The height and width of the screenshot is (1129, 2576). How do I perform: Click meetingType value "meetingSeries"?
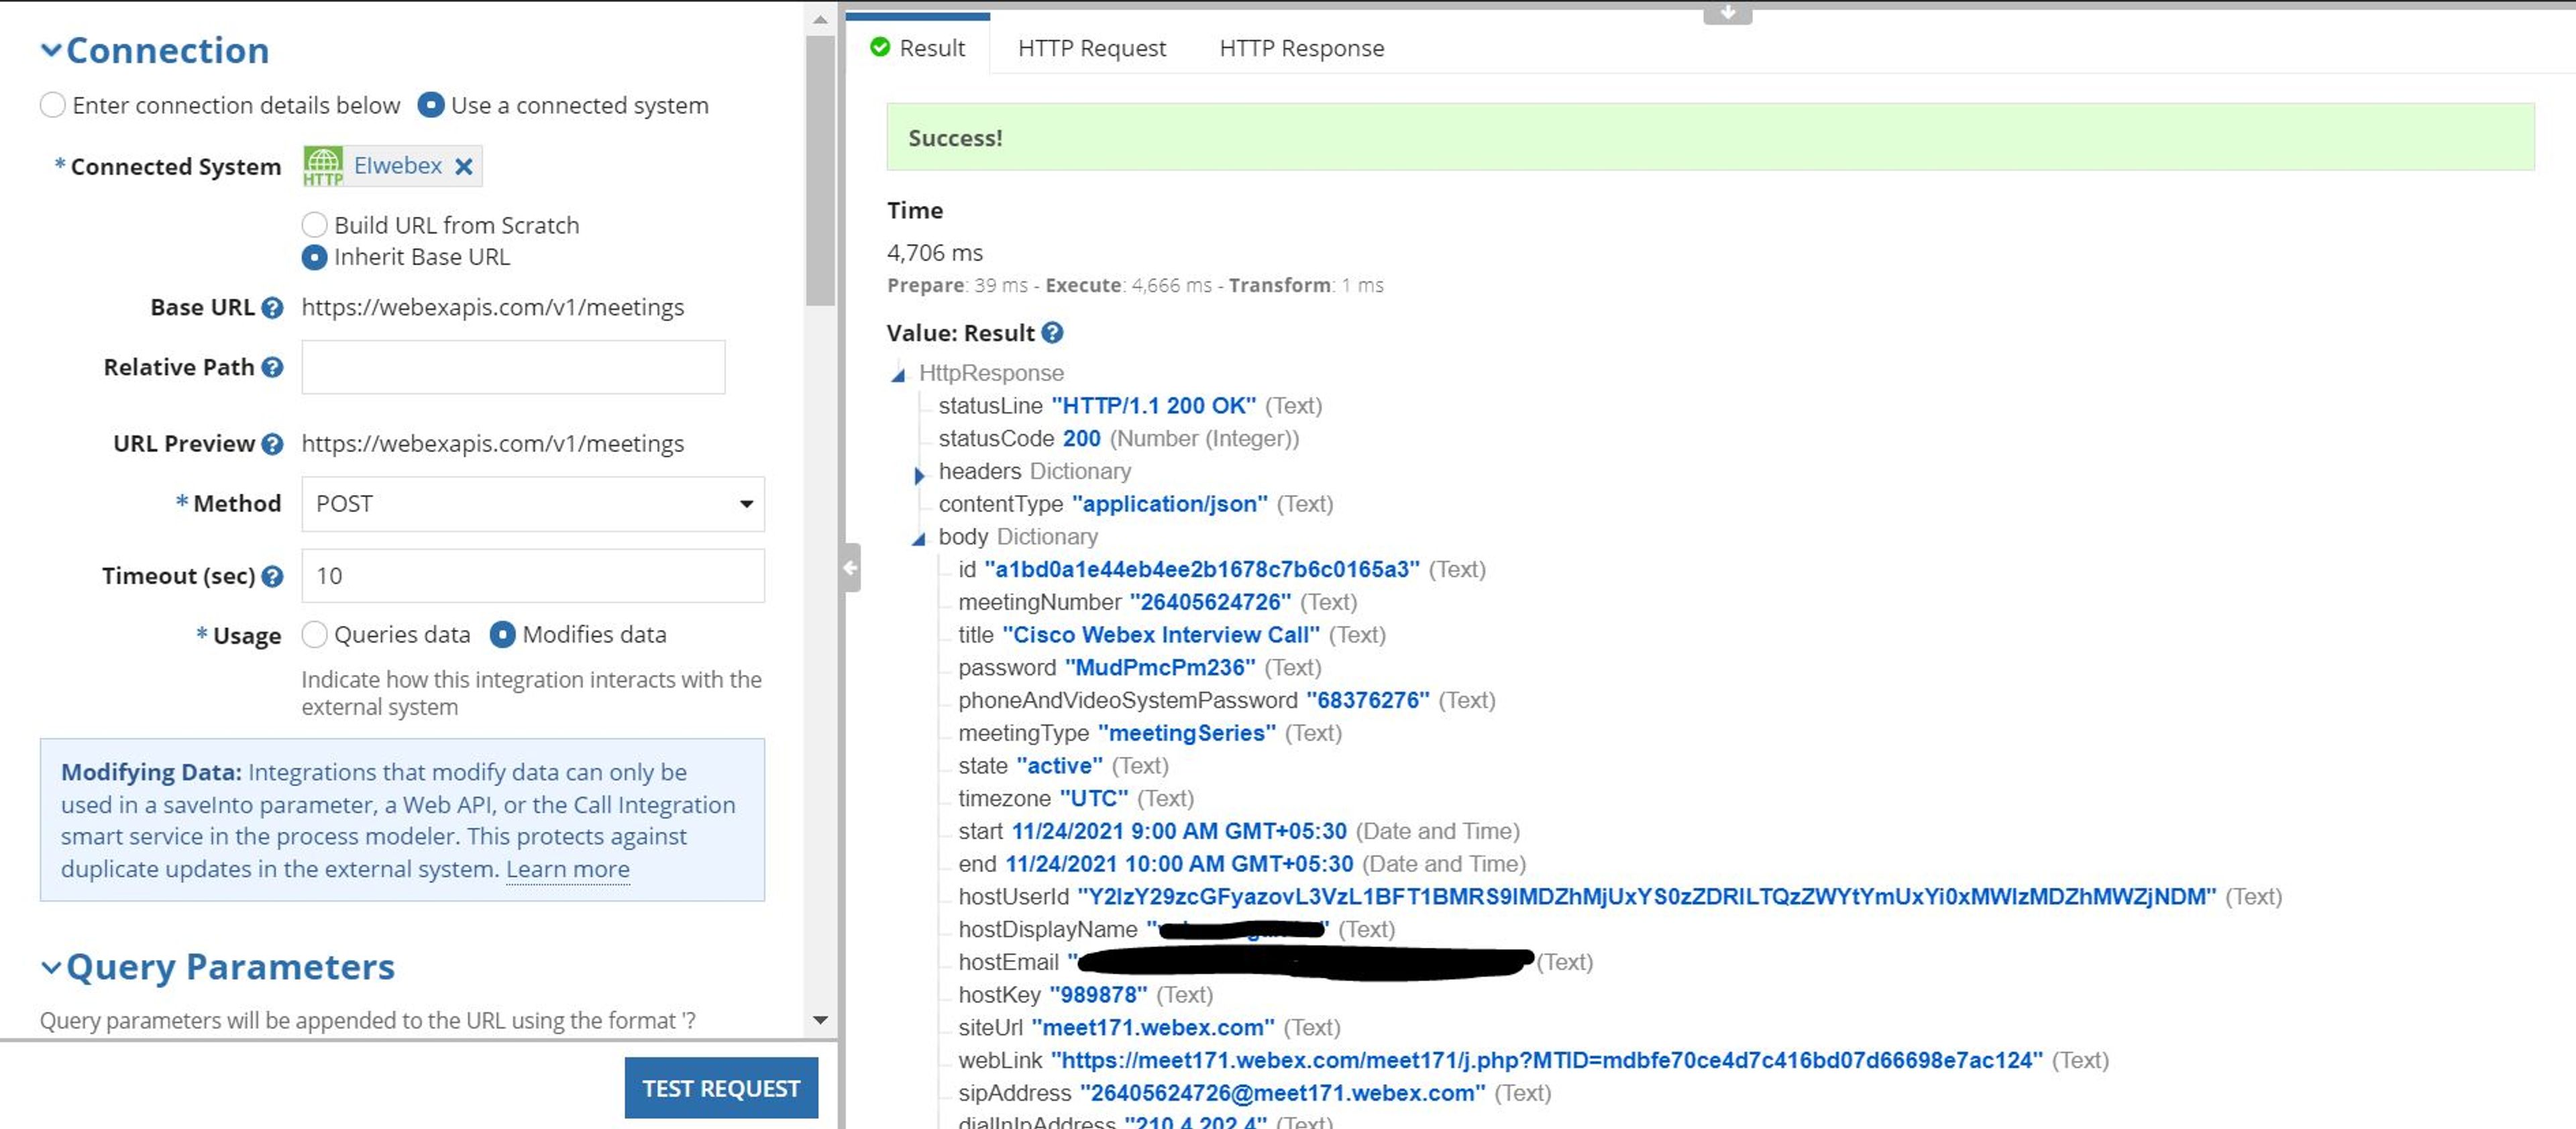[x=1186, y=733]
